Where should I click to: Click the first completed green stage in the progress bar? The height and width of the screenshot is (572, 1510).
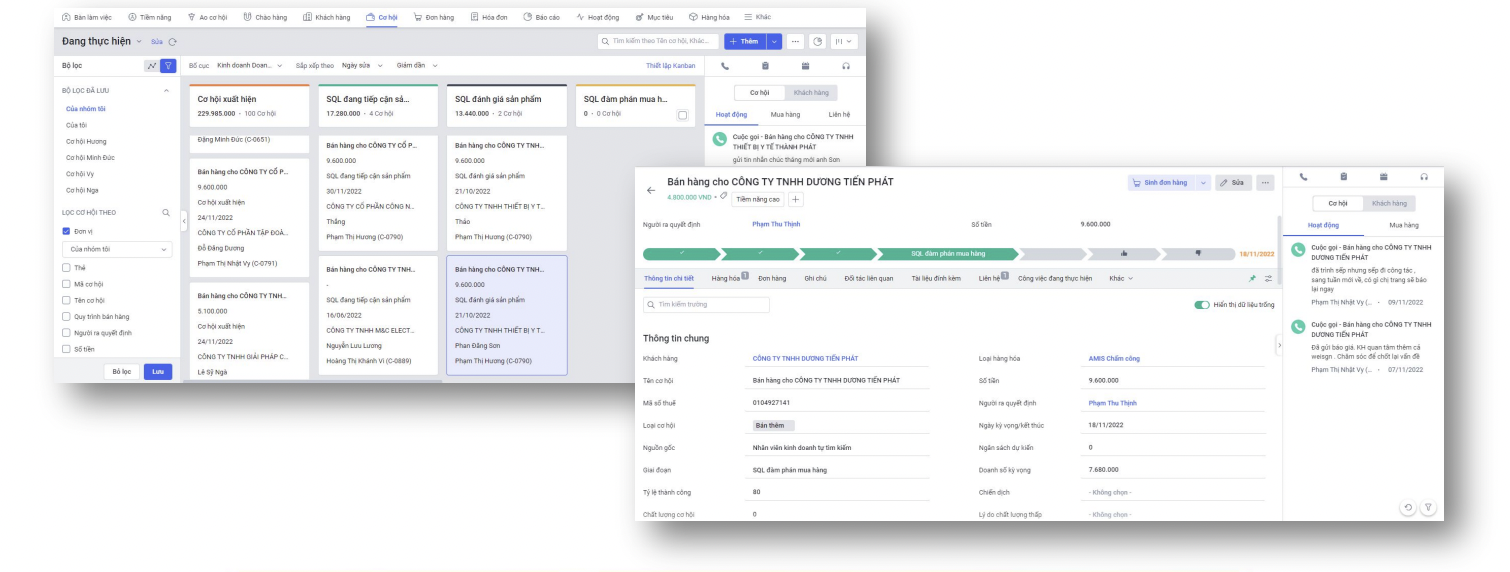[x=681, y=253]
